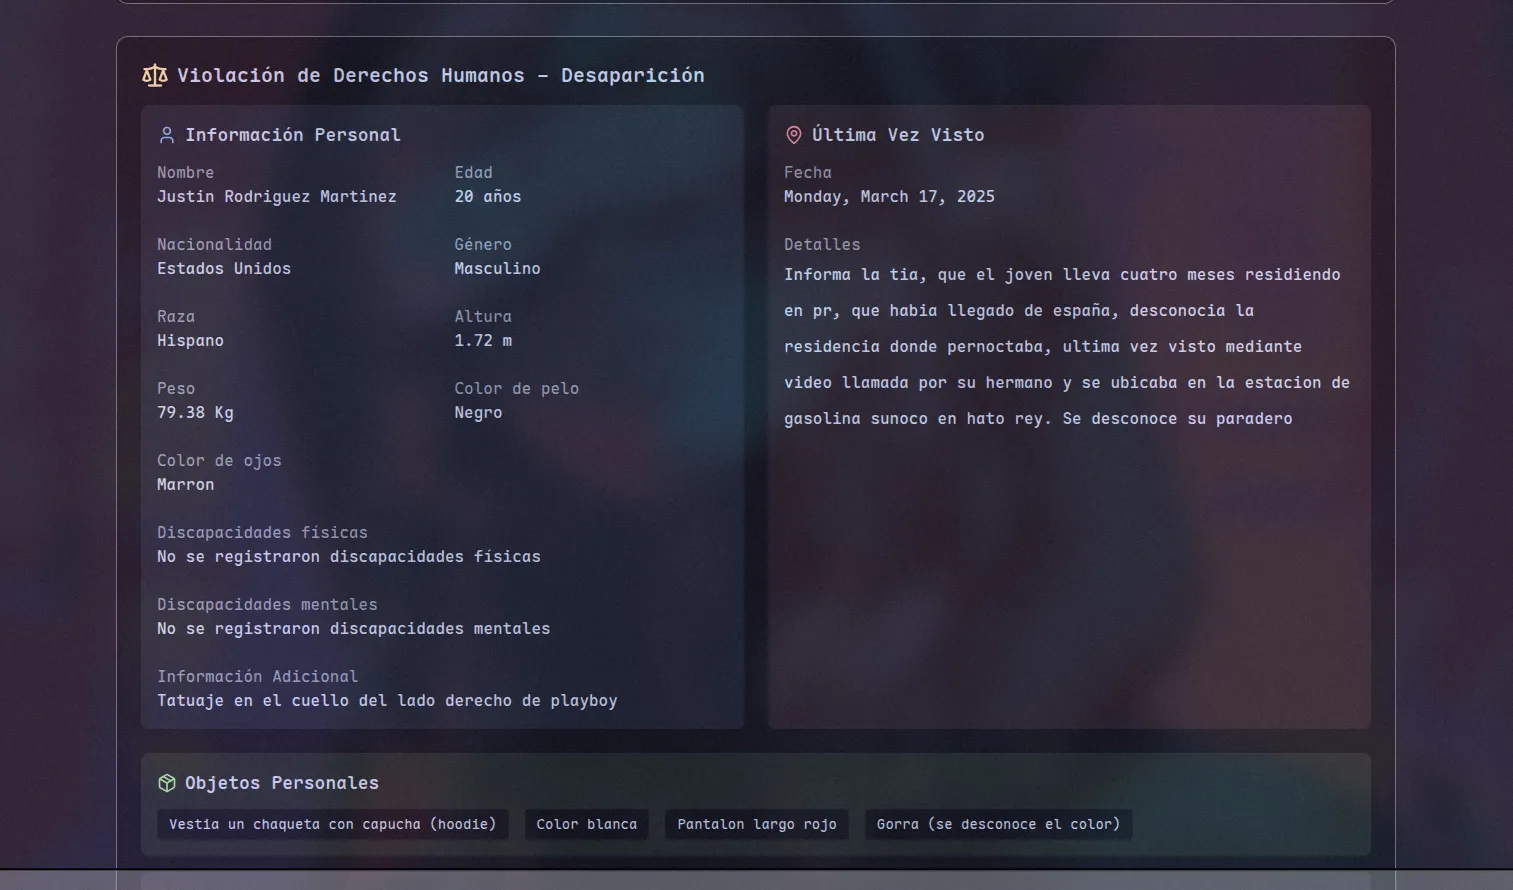Choose the "Gorra (se desconoce el color)" tag
This screenshot has width=1513, height=890.
(x=998, y=824)
